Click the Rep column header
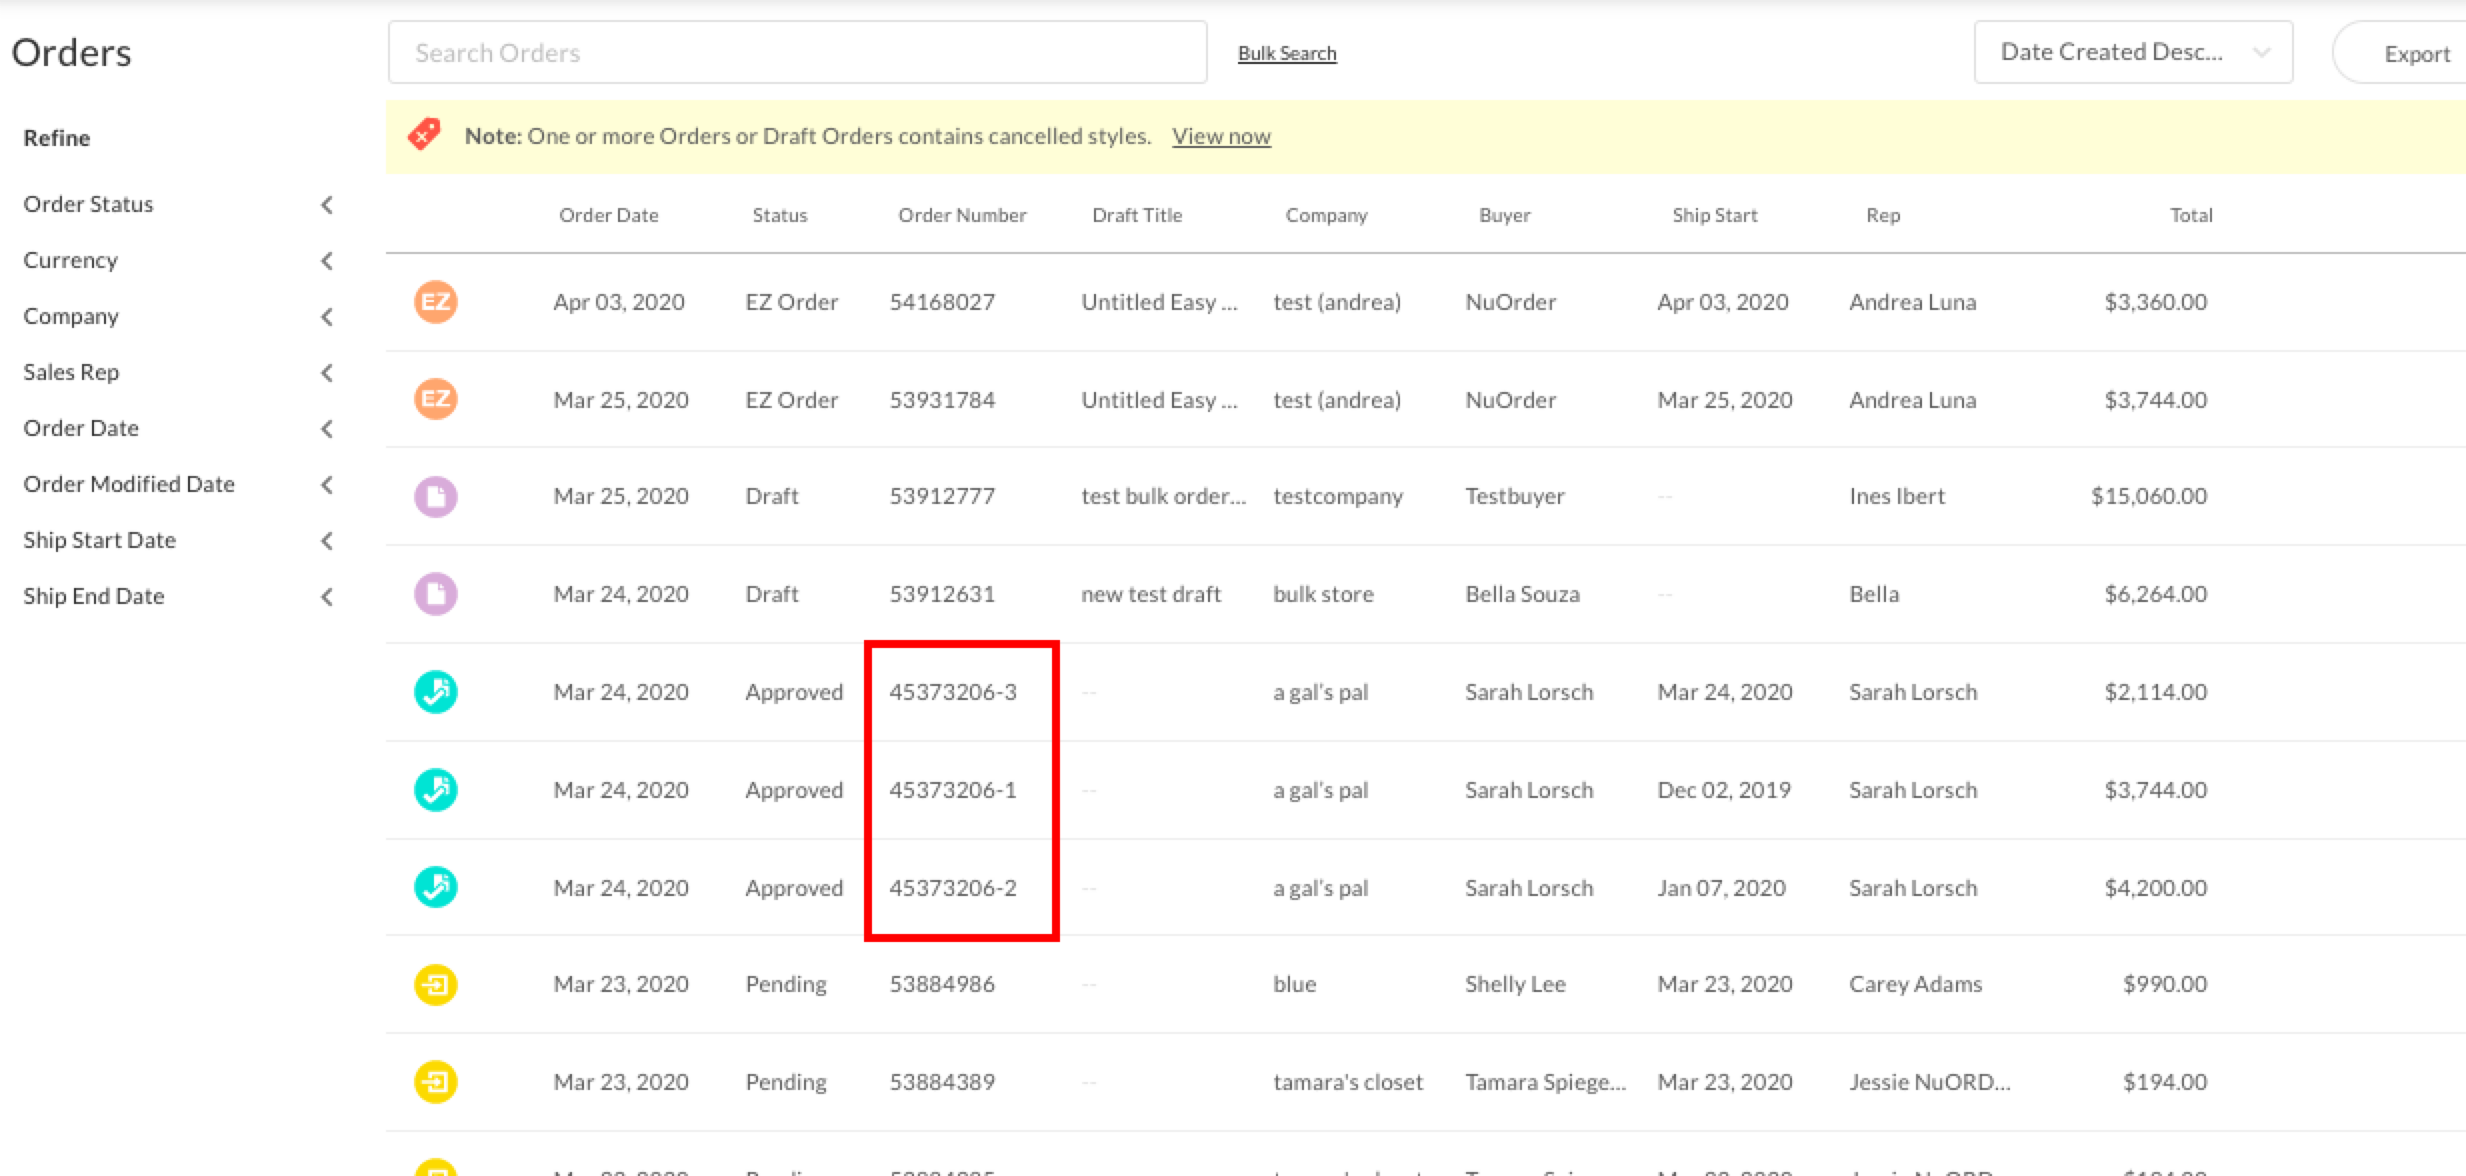2466x1176 pixels. 1883,215
